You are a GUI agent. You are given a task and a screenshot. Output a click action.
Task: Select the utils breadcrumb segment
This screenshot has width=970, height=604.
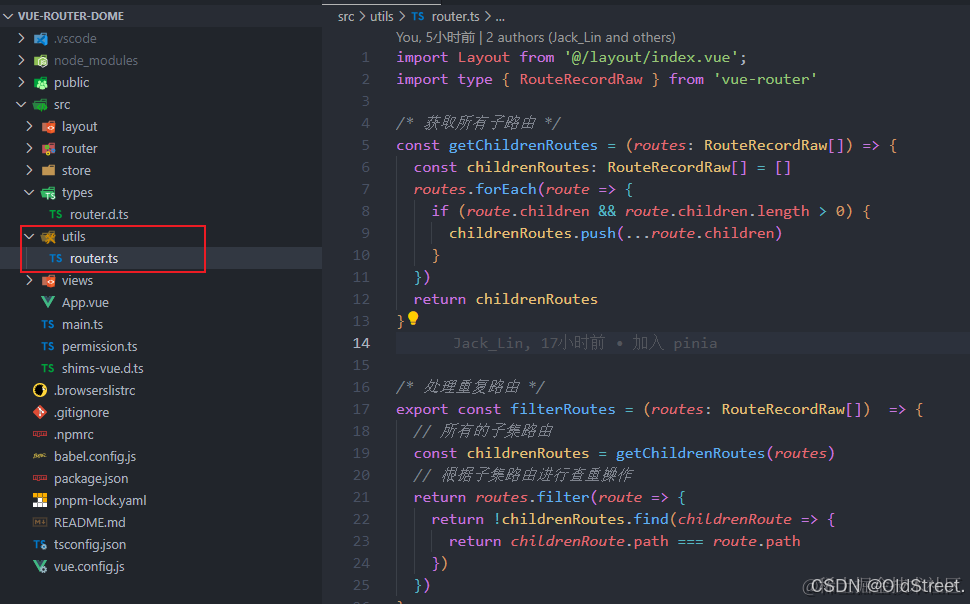coord(382,17)
